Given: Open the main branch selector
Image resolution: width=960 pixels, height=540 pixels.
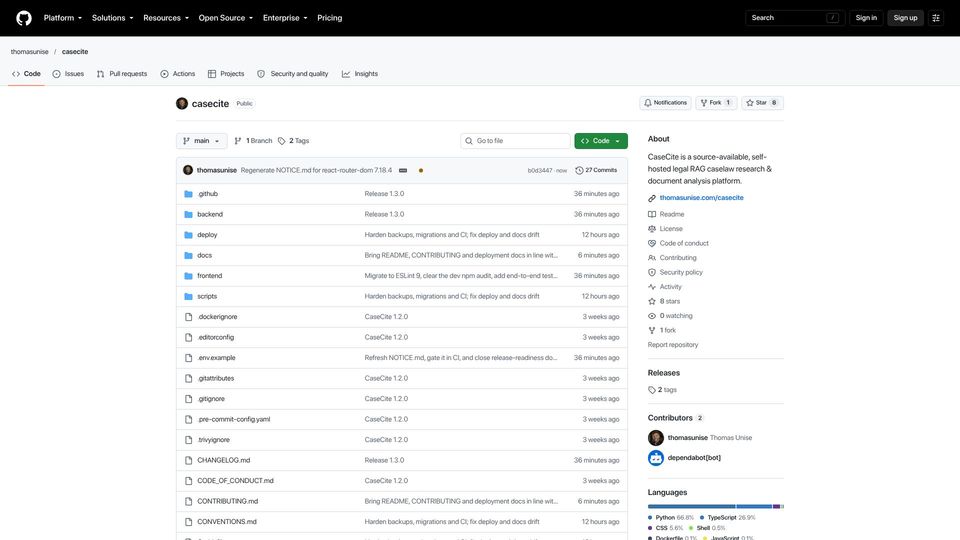Looking at the screenshot, I should point(201,141).
